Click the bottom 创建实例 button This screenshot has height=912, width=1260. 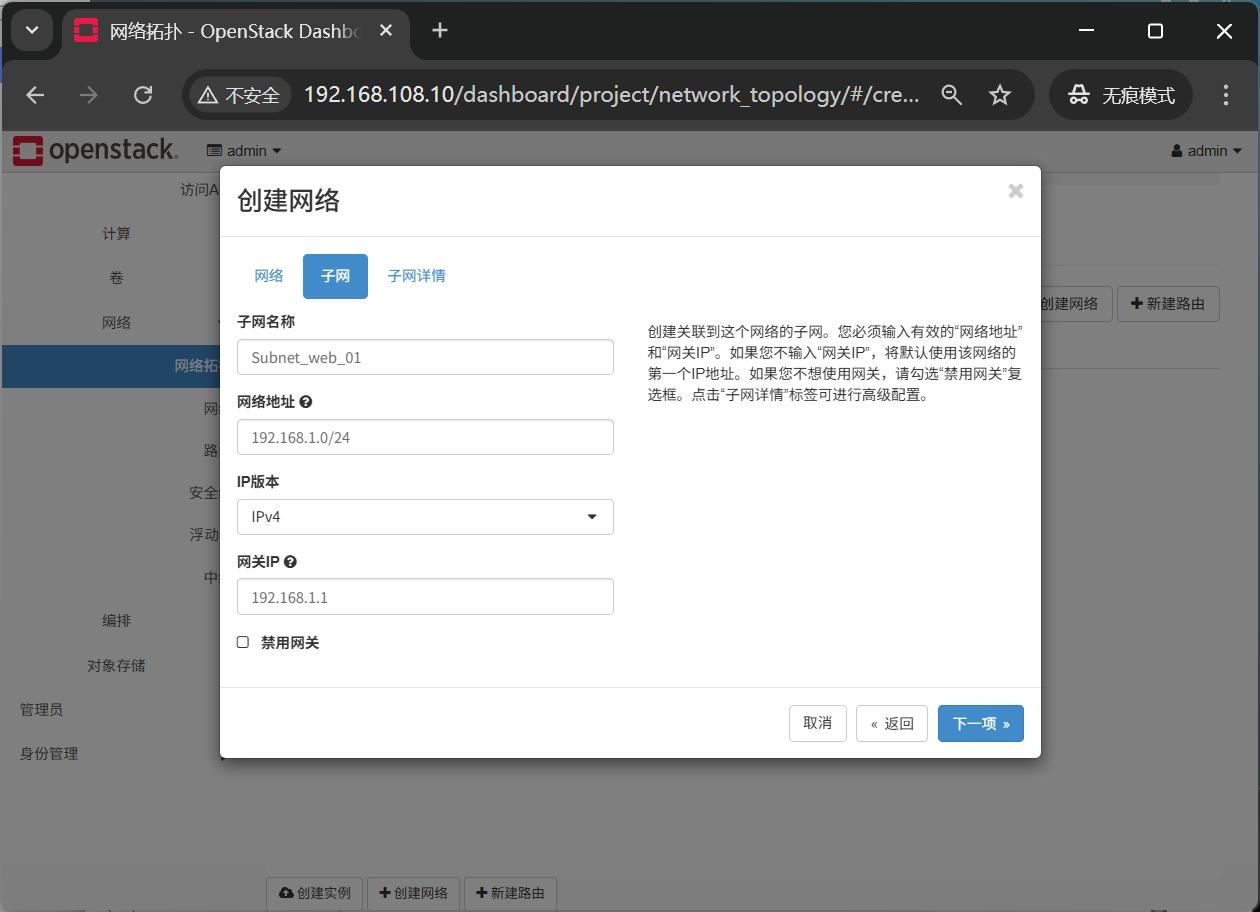pyautogui.click(x=315, y=893)
